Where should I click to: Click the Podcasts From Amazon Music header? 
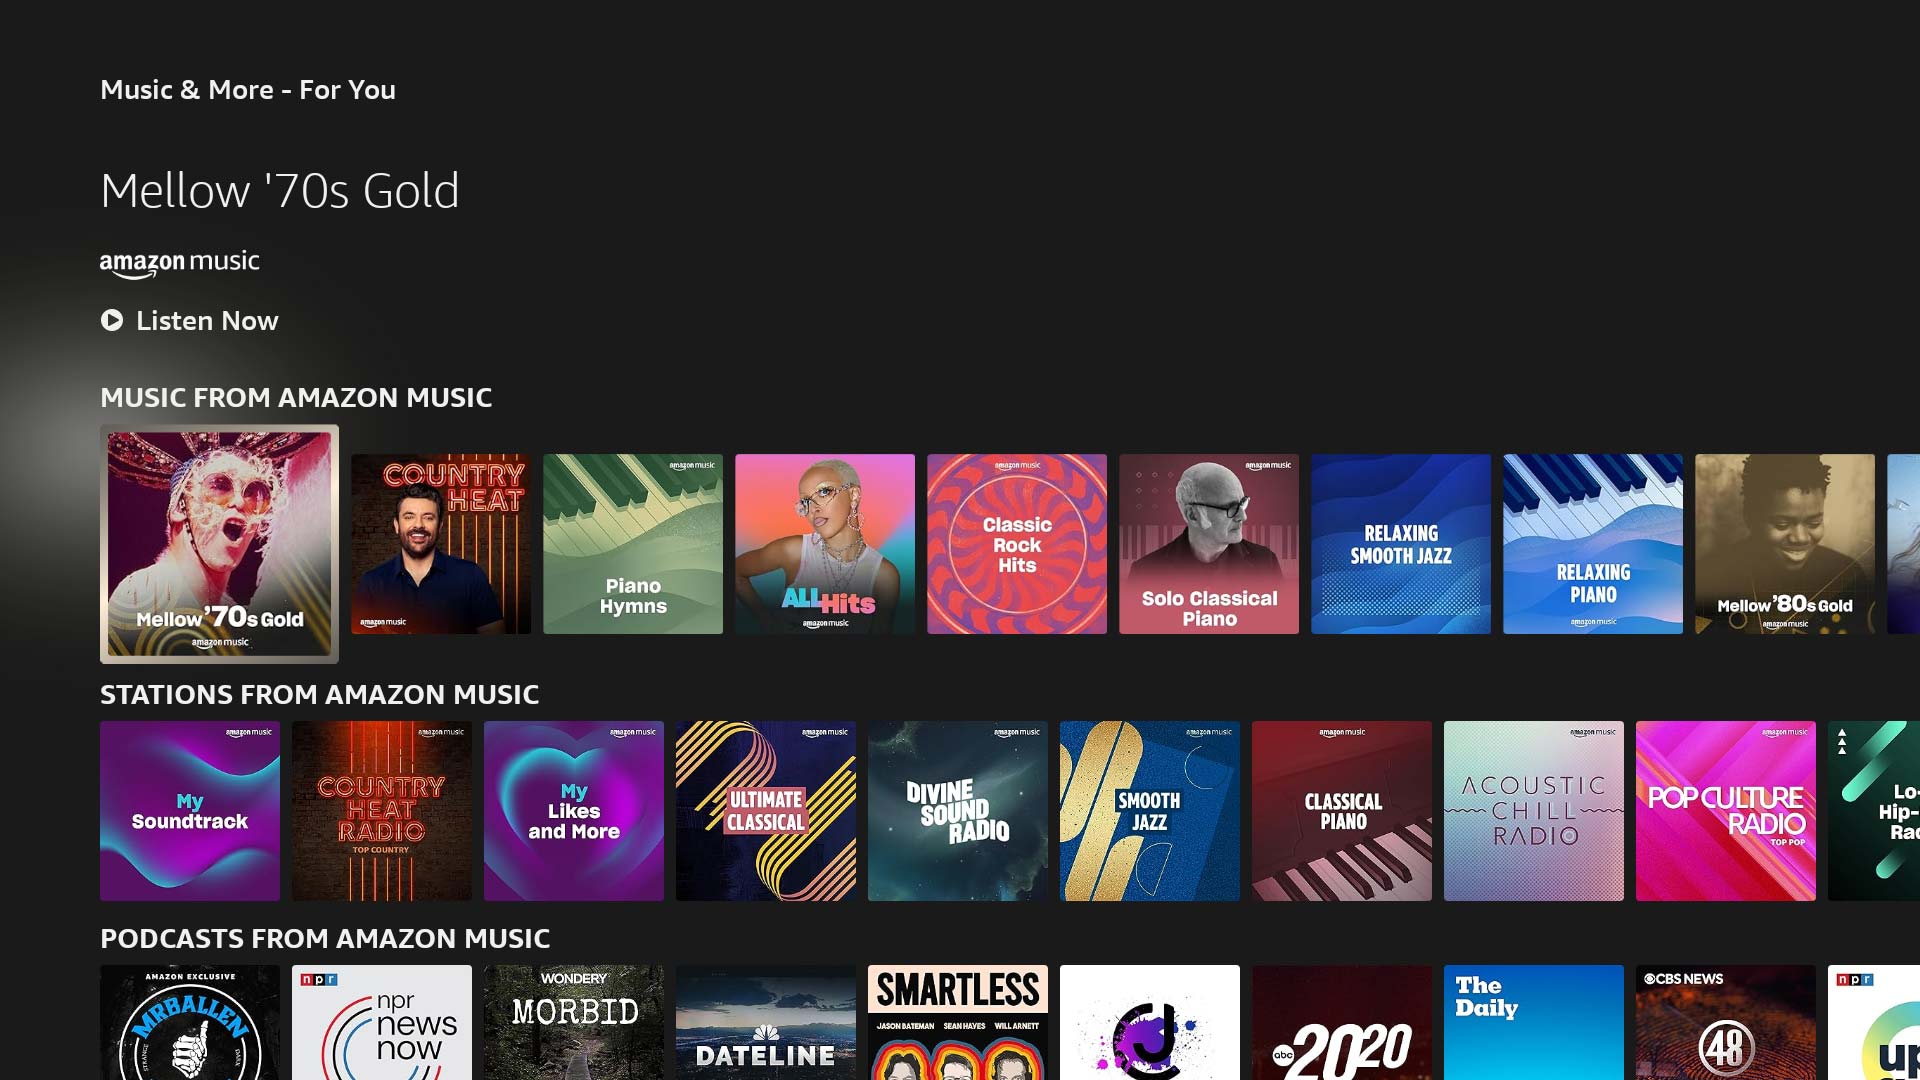click(325, 938)
